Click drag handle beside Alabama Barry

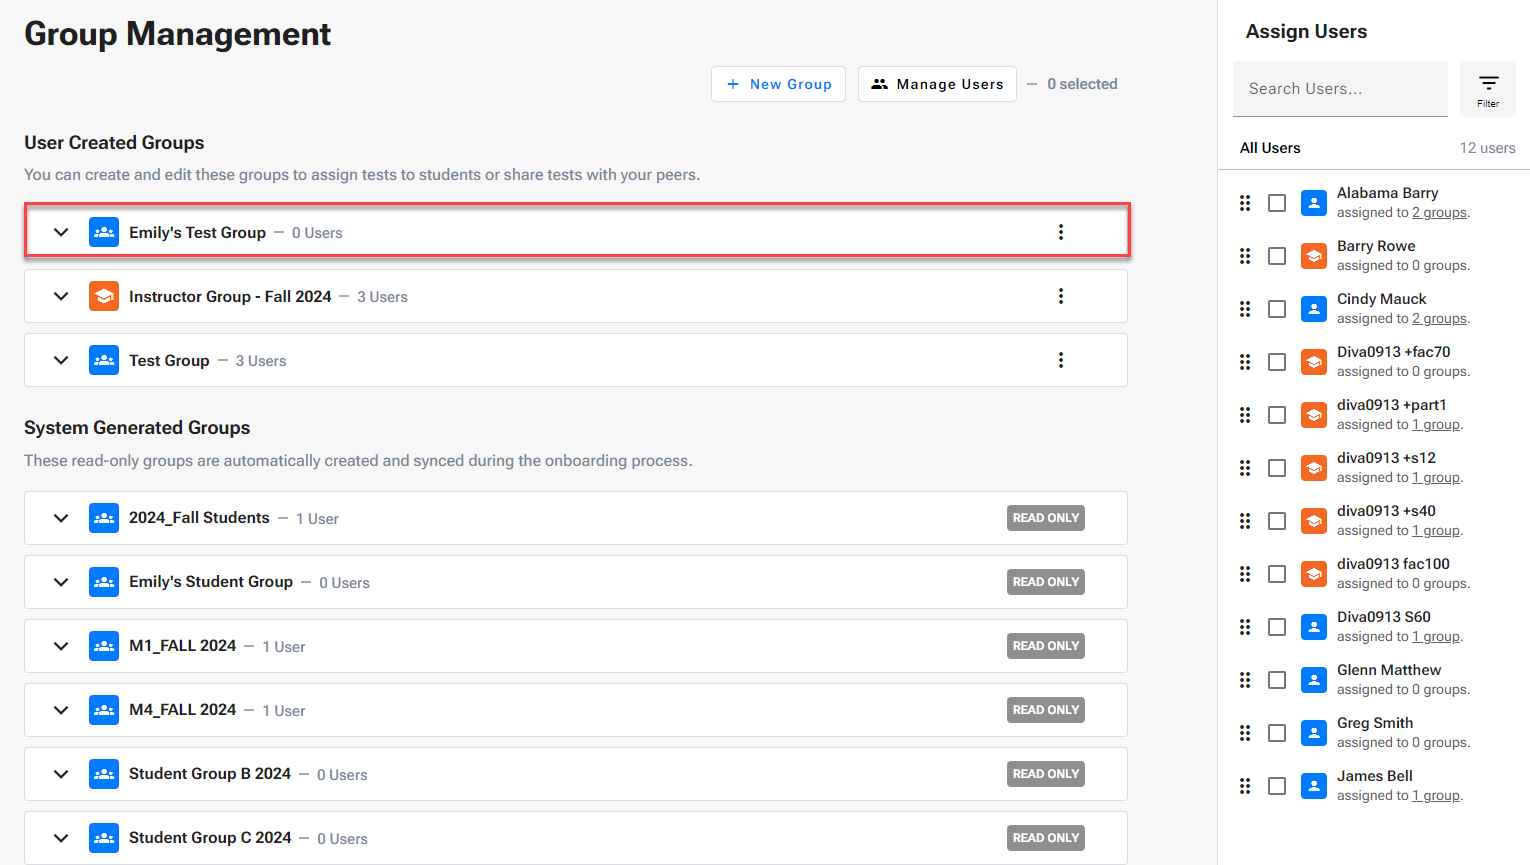(x=1245, y=203)
